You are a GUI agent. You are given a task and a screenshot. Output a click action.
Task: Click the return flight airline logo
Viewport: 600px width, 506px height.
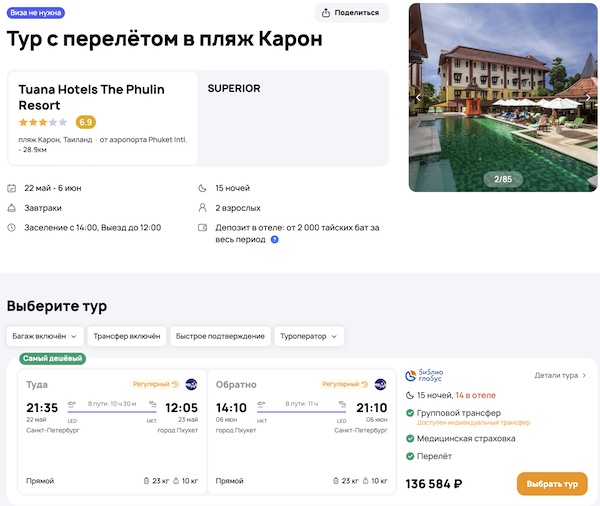click(380, 384)
